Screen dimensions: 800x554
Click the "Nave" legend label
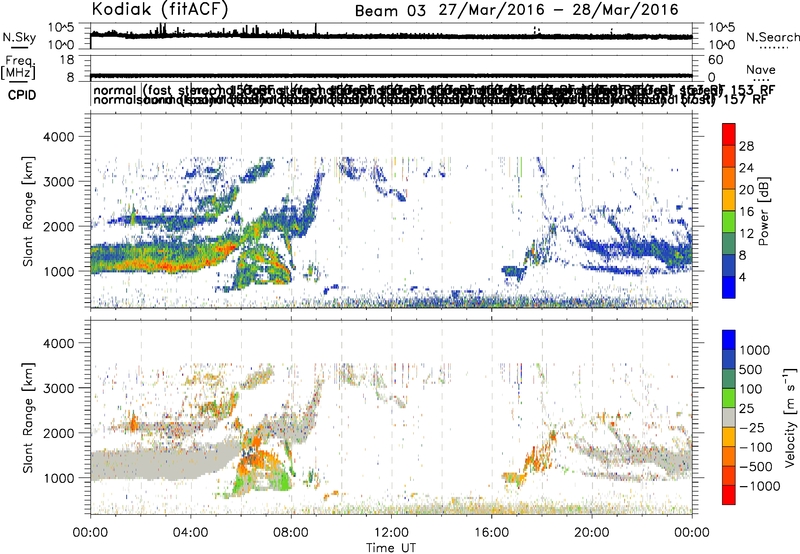click(x=761, y=70)
